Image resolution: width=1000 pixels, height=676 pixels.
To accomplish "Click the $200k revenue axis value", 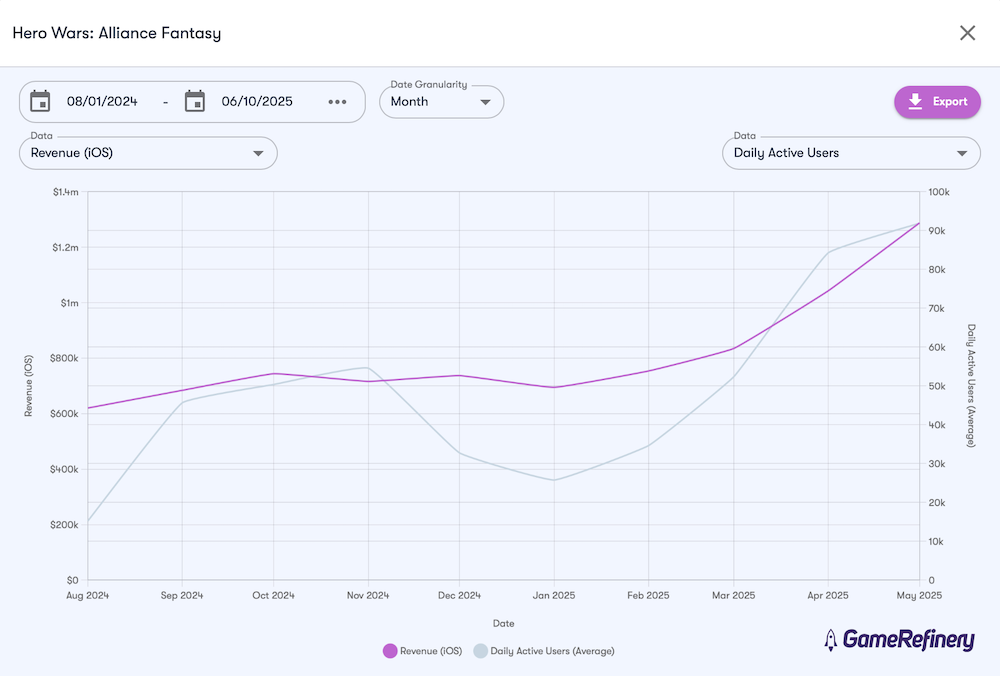I will click(x=64, y=525).
